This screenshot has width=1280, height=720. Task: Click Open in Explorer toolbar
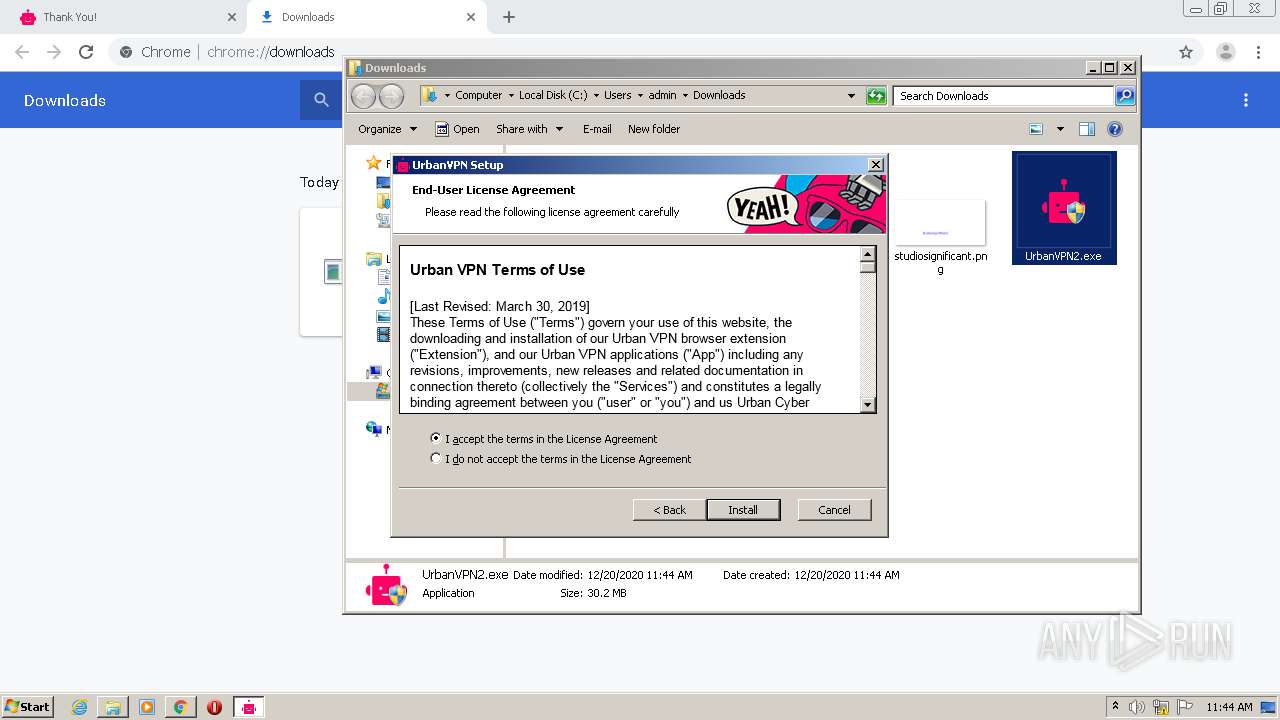point(458,129)
